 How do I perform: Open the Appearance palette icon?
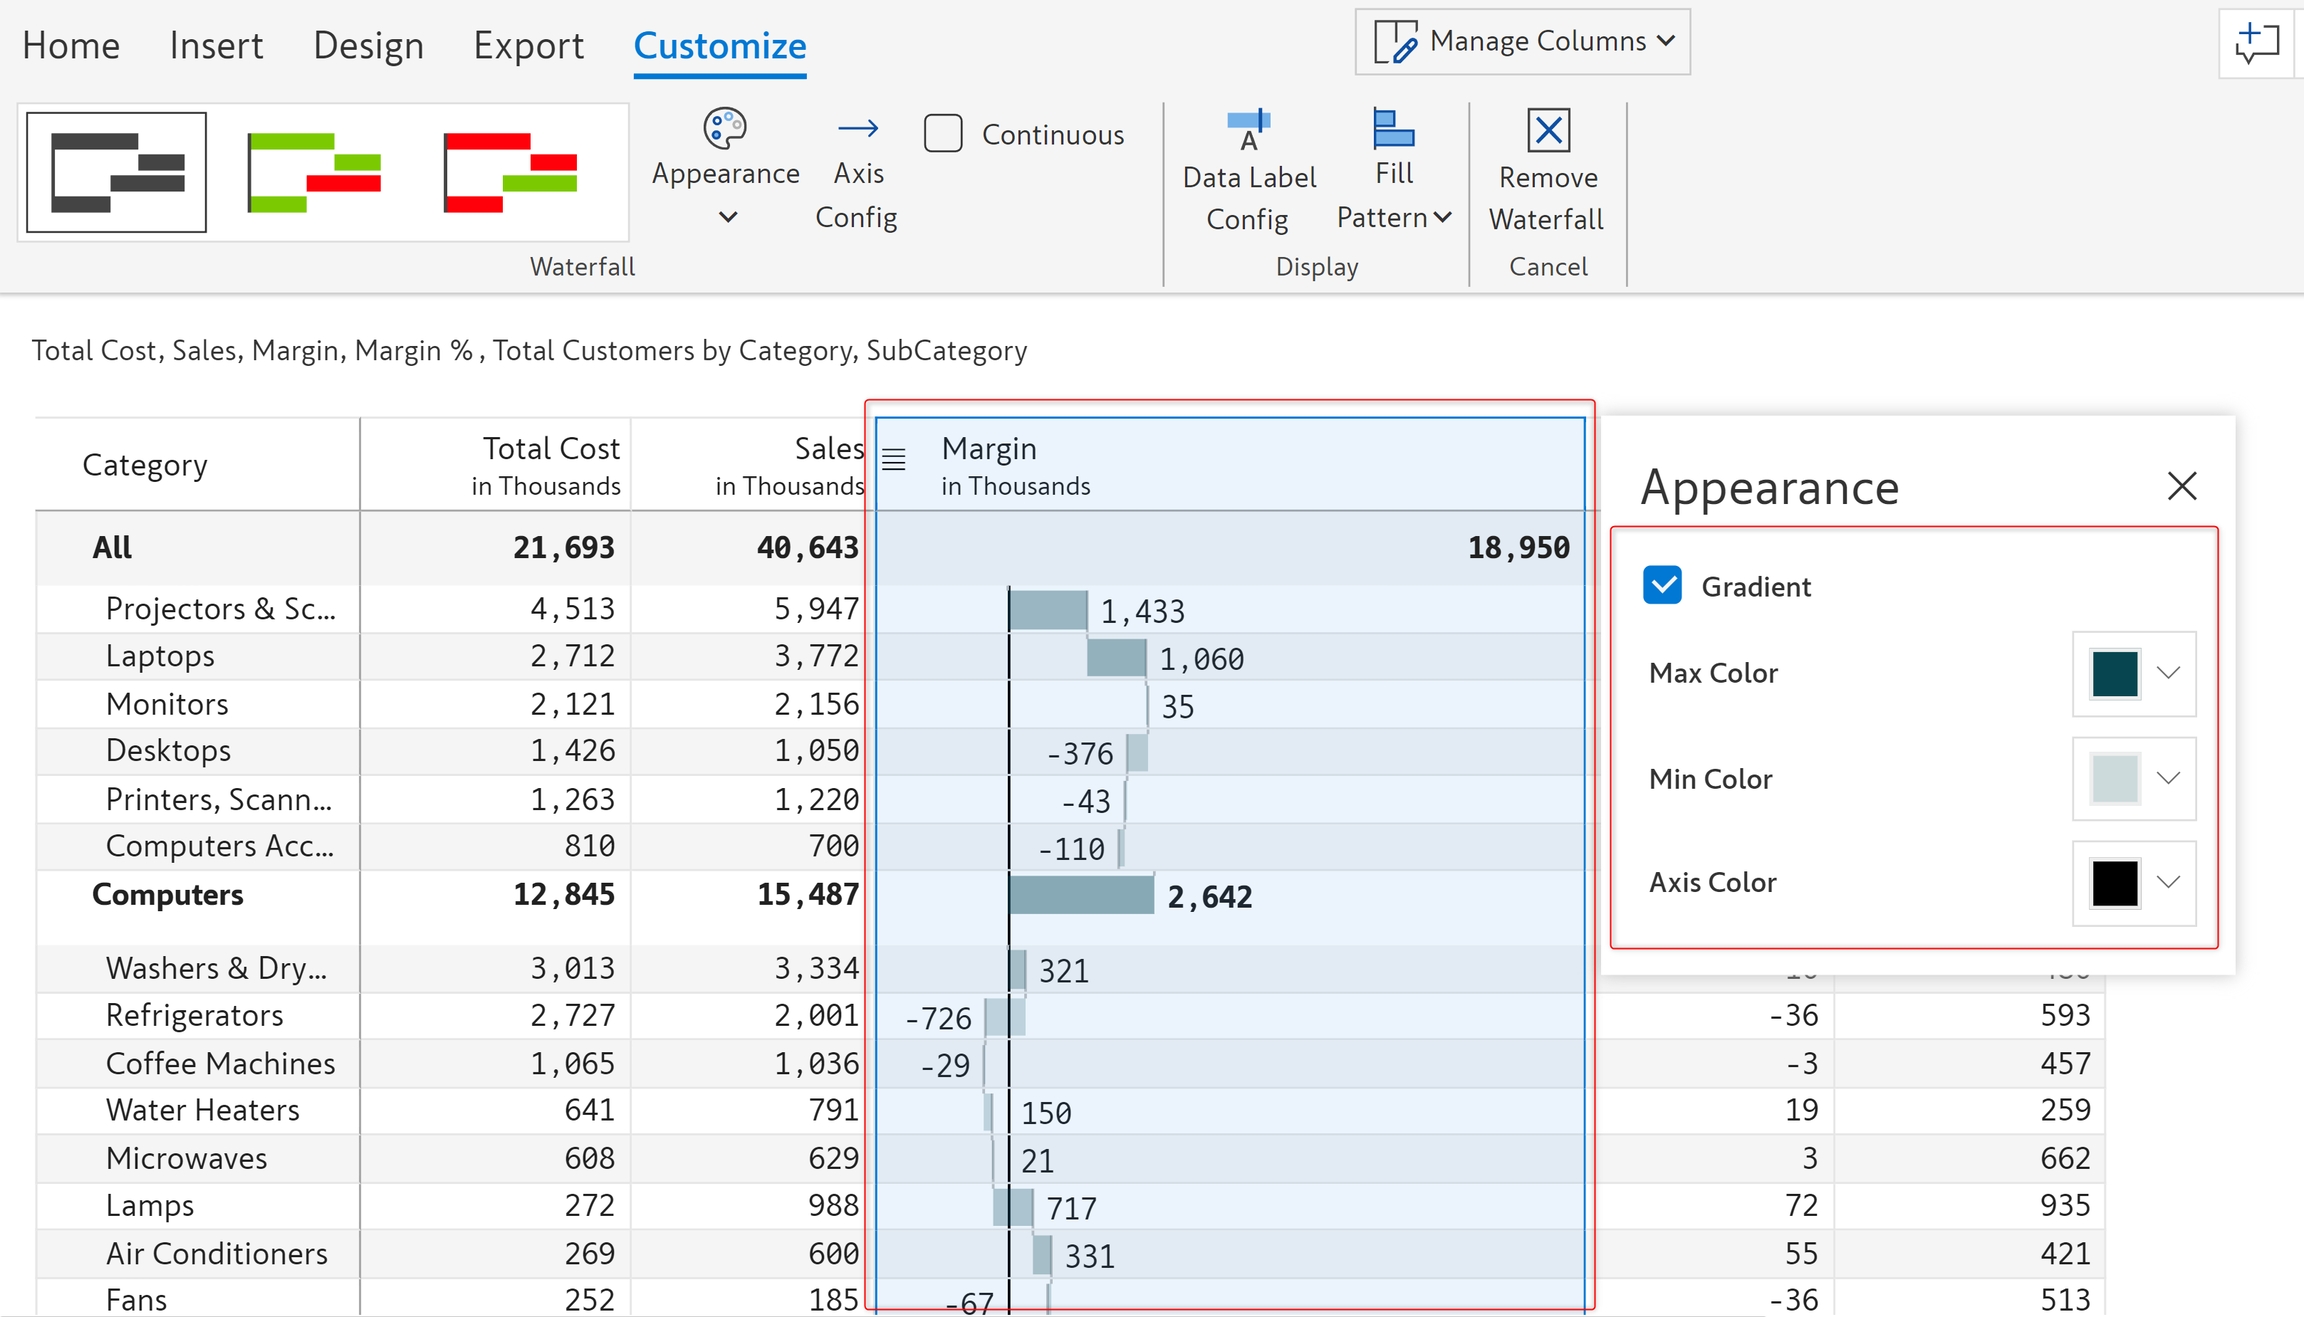pos(725,129)
